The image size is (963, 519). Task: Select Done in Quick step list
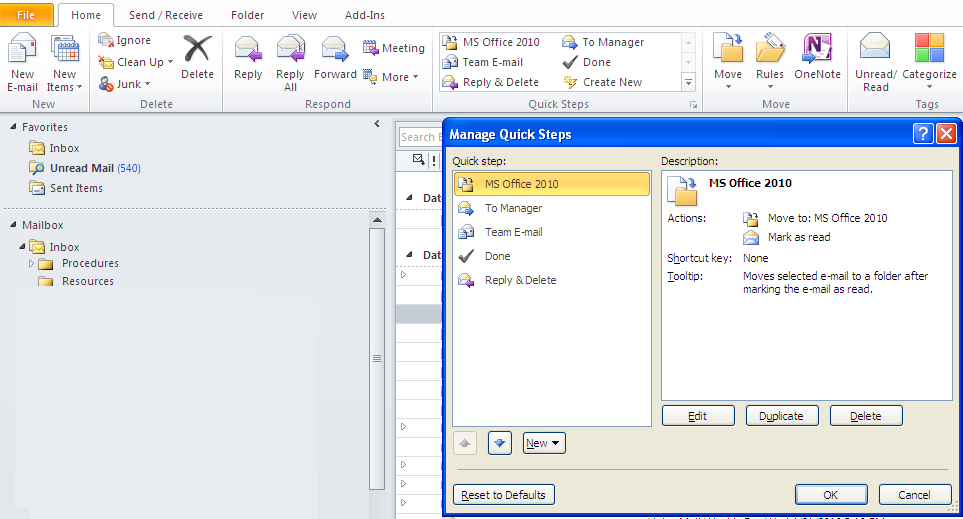552,256
